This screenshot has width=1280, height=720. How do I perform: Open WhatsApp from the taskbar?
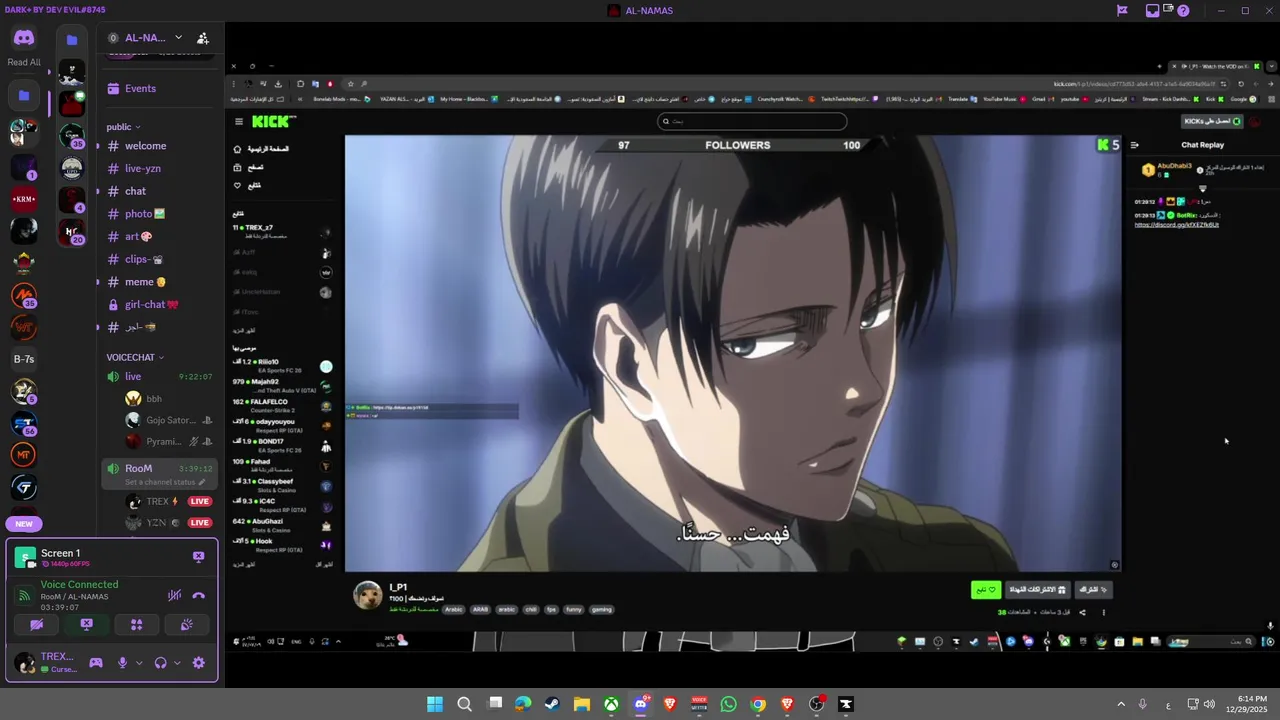tap(728, 704)
